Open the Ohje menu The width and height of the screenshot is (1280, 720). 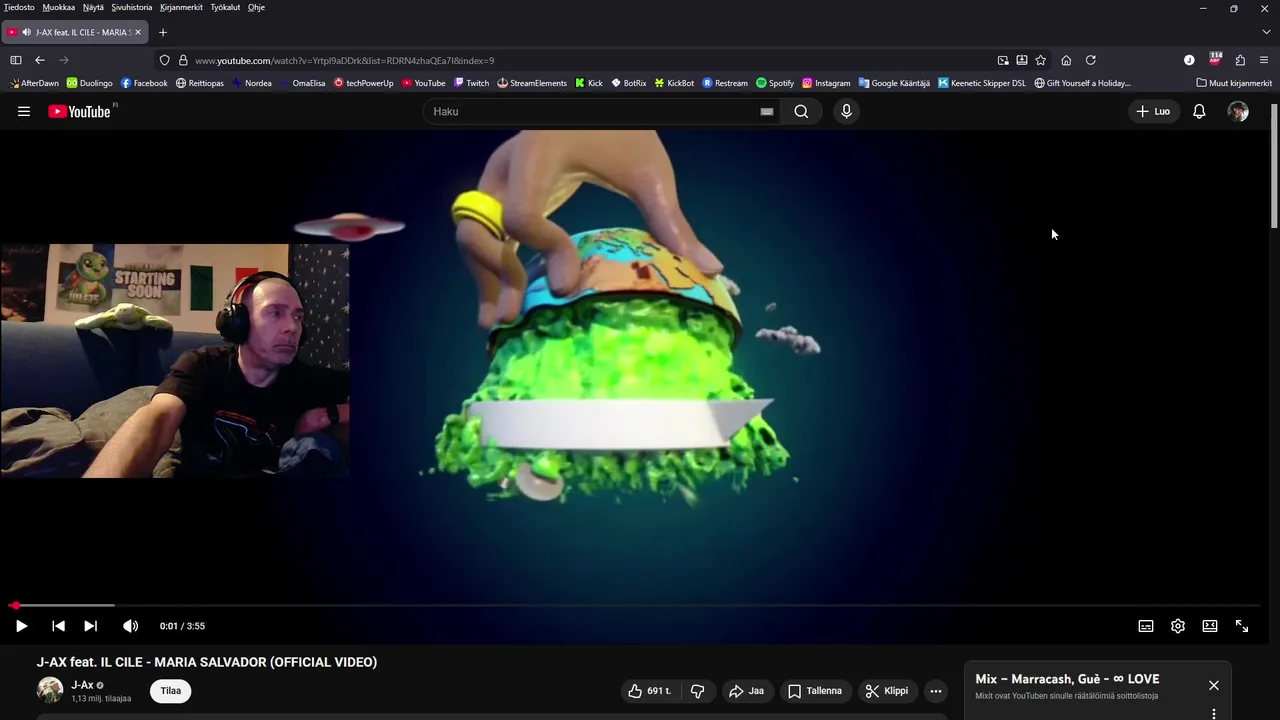coord(256,7)
